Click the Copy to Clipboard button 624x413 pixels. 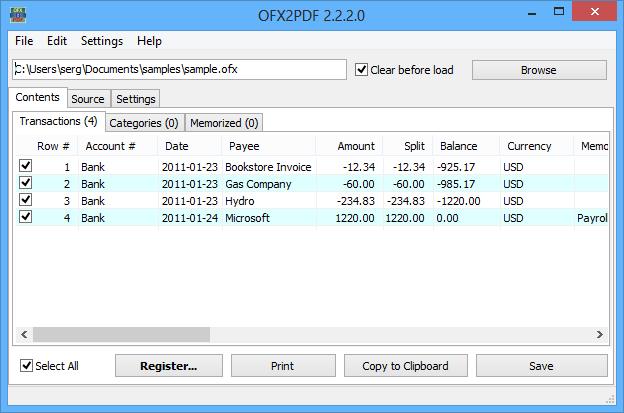[x=406, y=366]
